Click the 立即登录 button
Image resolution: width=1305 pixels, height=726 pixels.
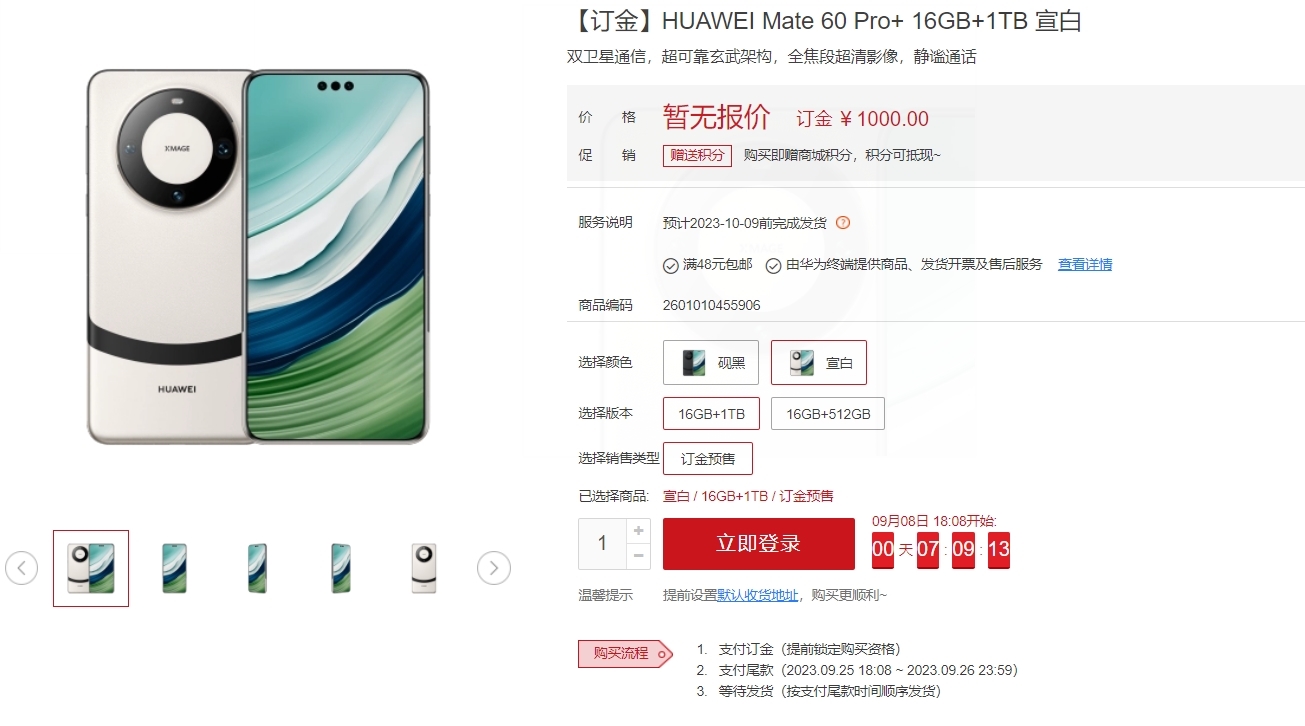click(759, 544)
